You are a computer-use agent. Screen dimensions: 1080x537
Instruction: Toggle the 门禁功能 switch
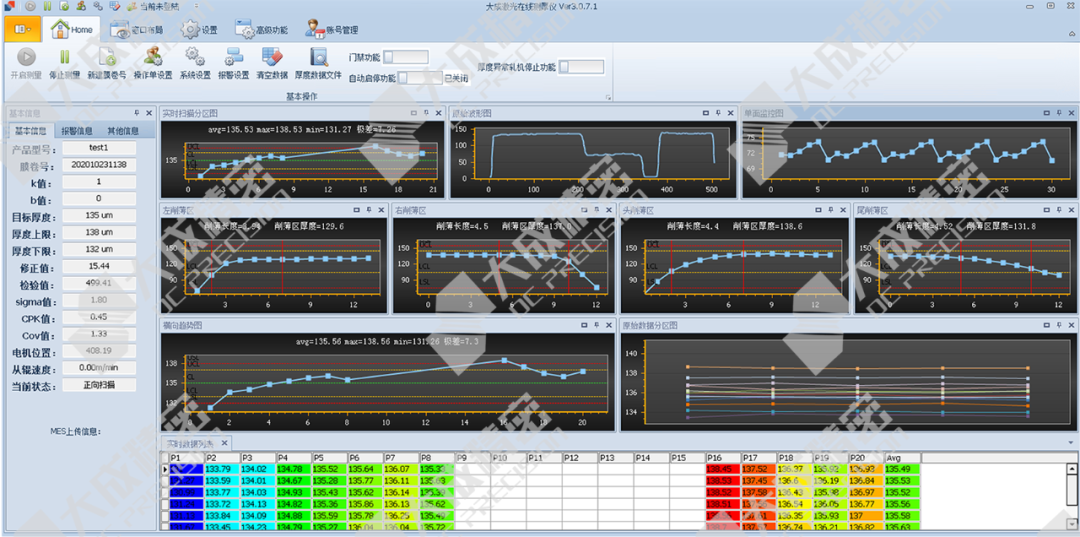(x=405, y=57)
